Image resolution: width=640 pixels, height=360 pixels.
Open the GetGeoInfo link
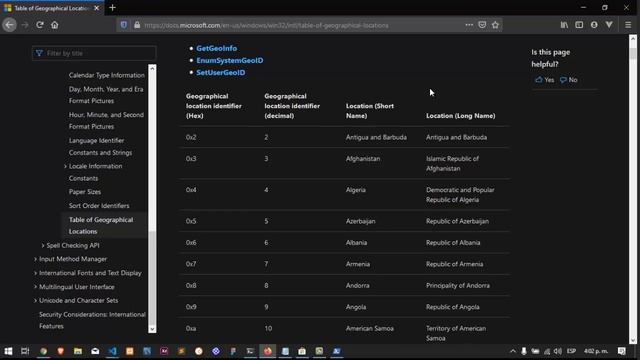click(216, 48)
